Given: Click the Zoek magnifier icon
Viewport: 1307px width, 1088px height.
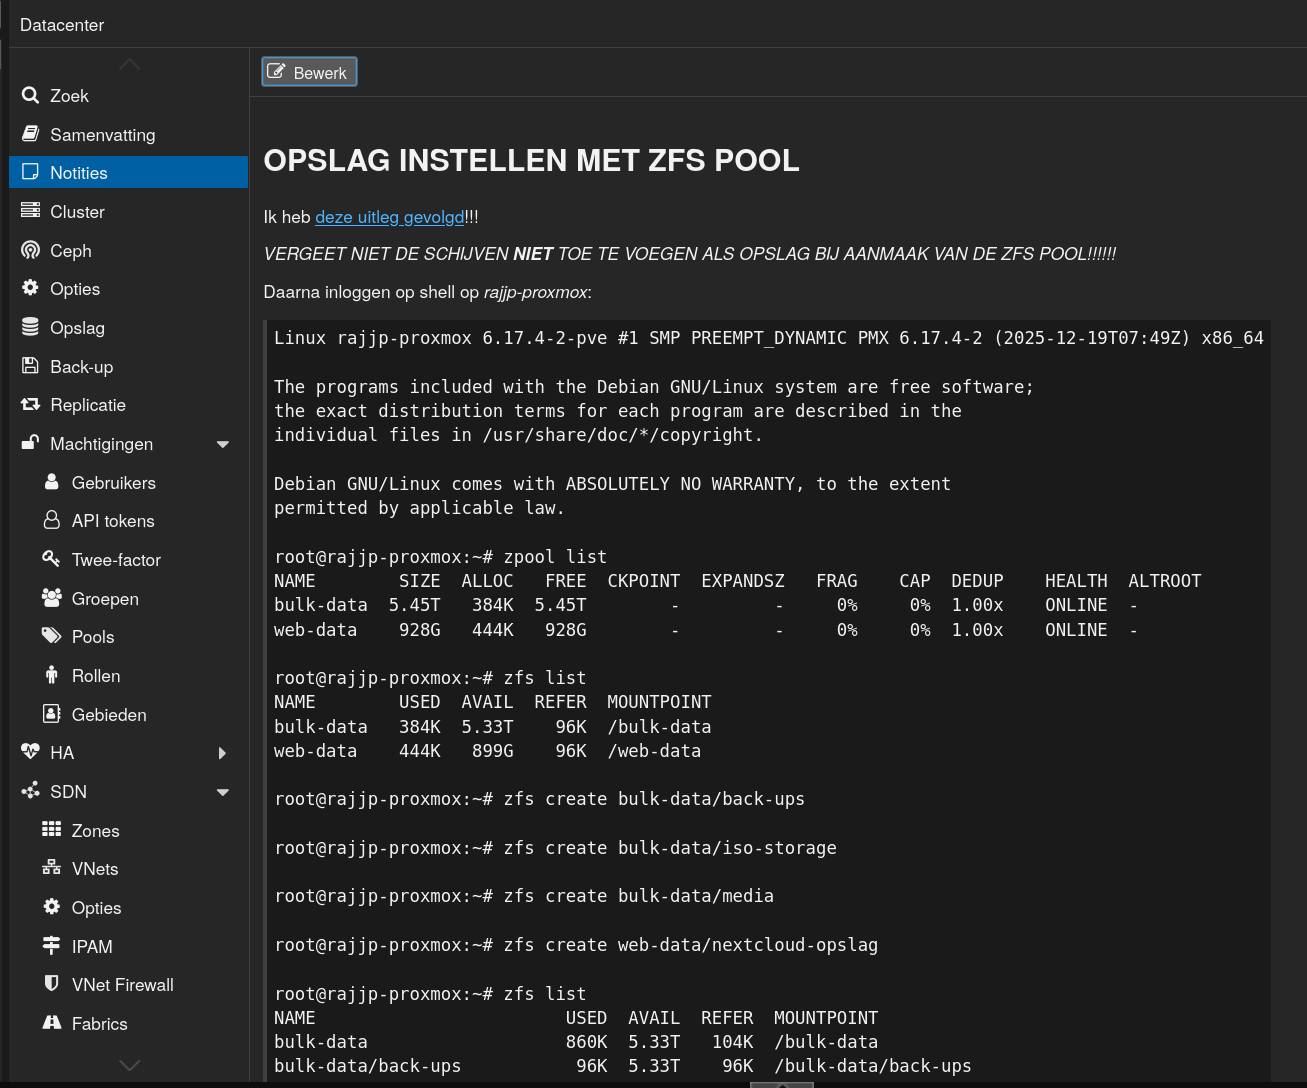Looking at the screenshot, I should [30, 96].
